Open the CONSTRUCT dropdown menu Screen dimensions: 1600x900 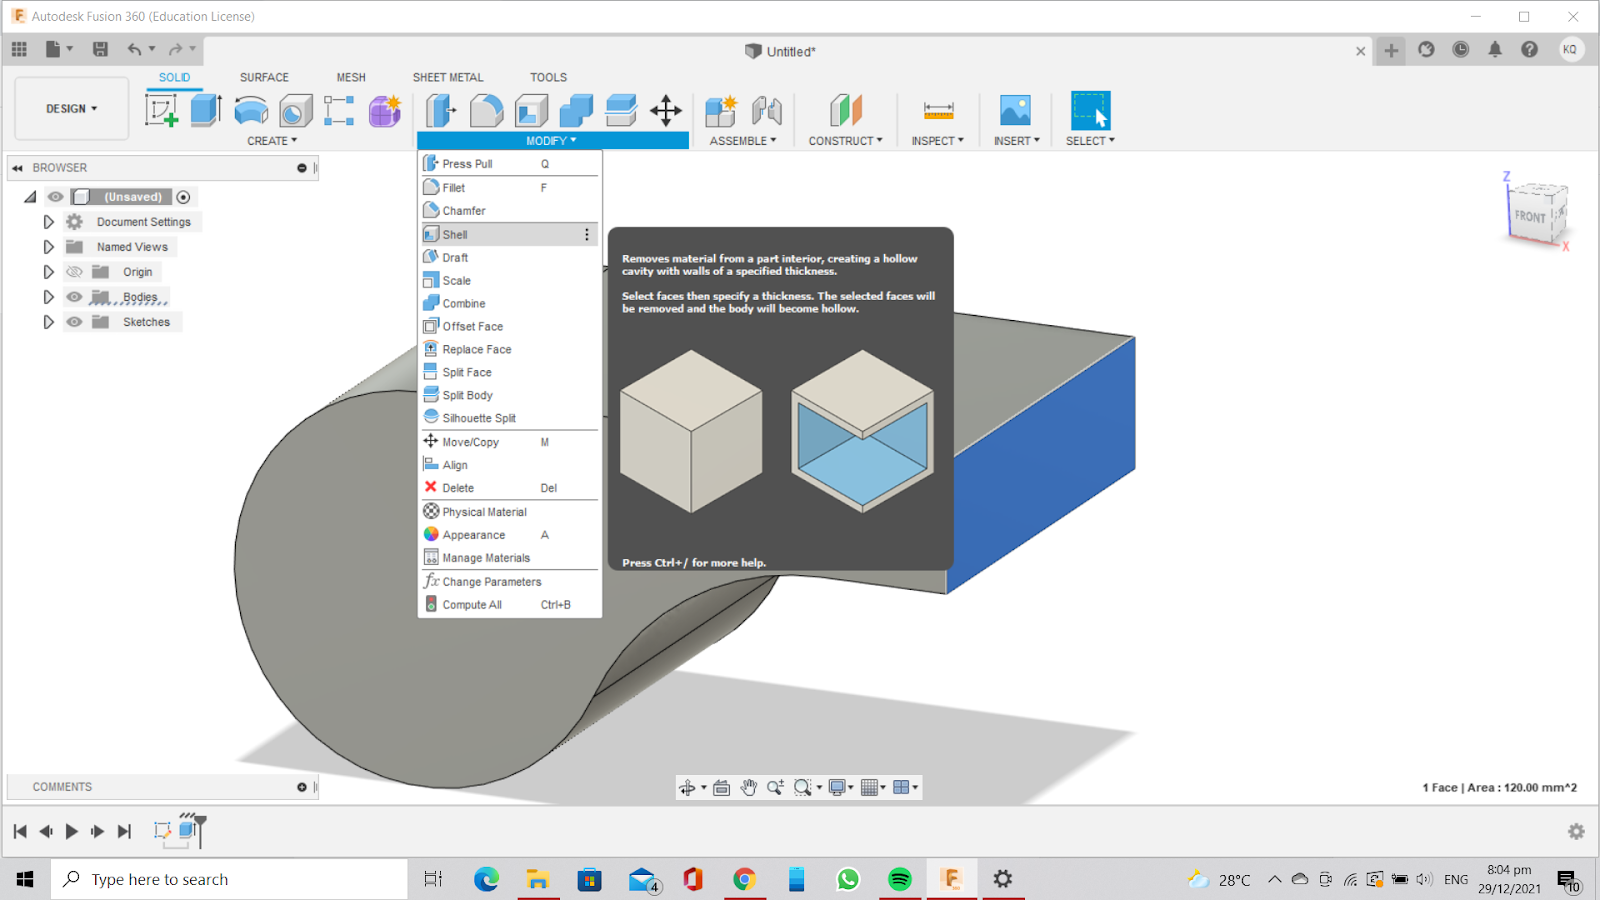tap(846, 141)
